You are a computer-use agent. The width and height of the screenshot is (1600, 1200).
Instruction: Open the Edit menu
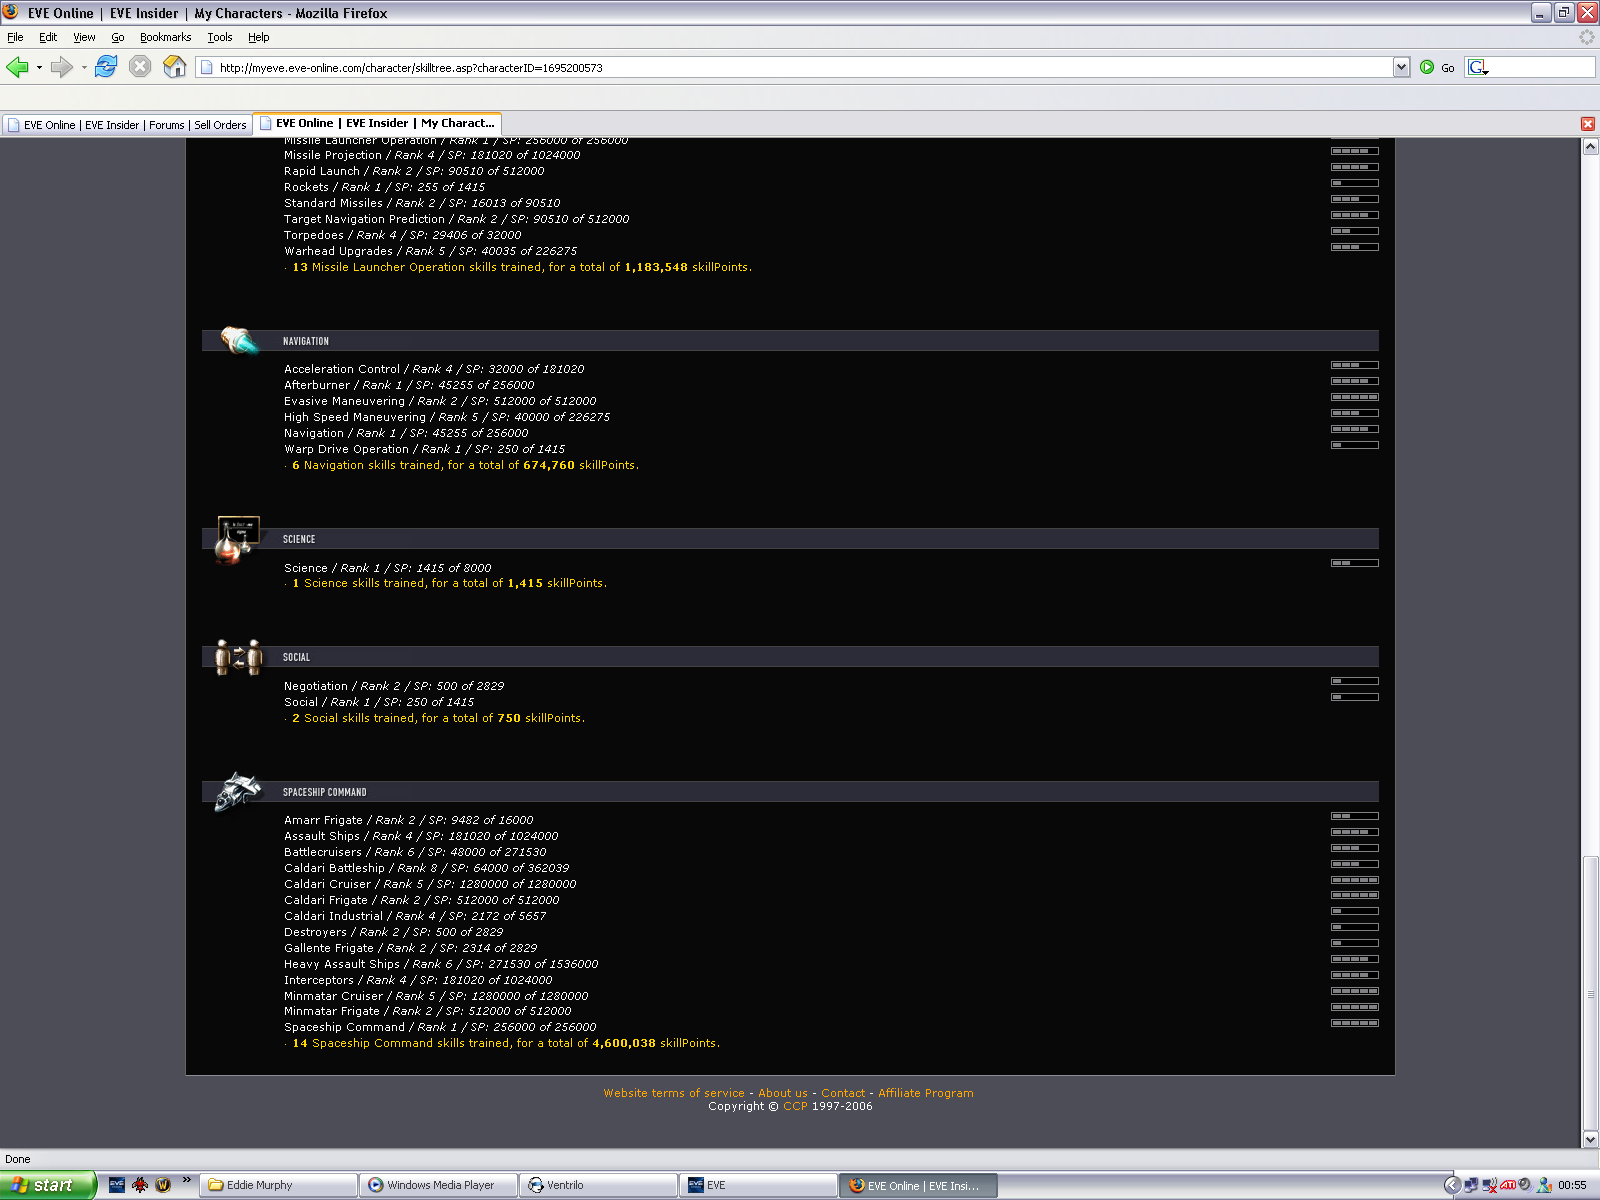[48, 37]
